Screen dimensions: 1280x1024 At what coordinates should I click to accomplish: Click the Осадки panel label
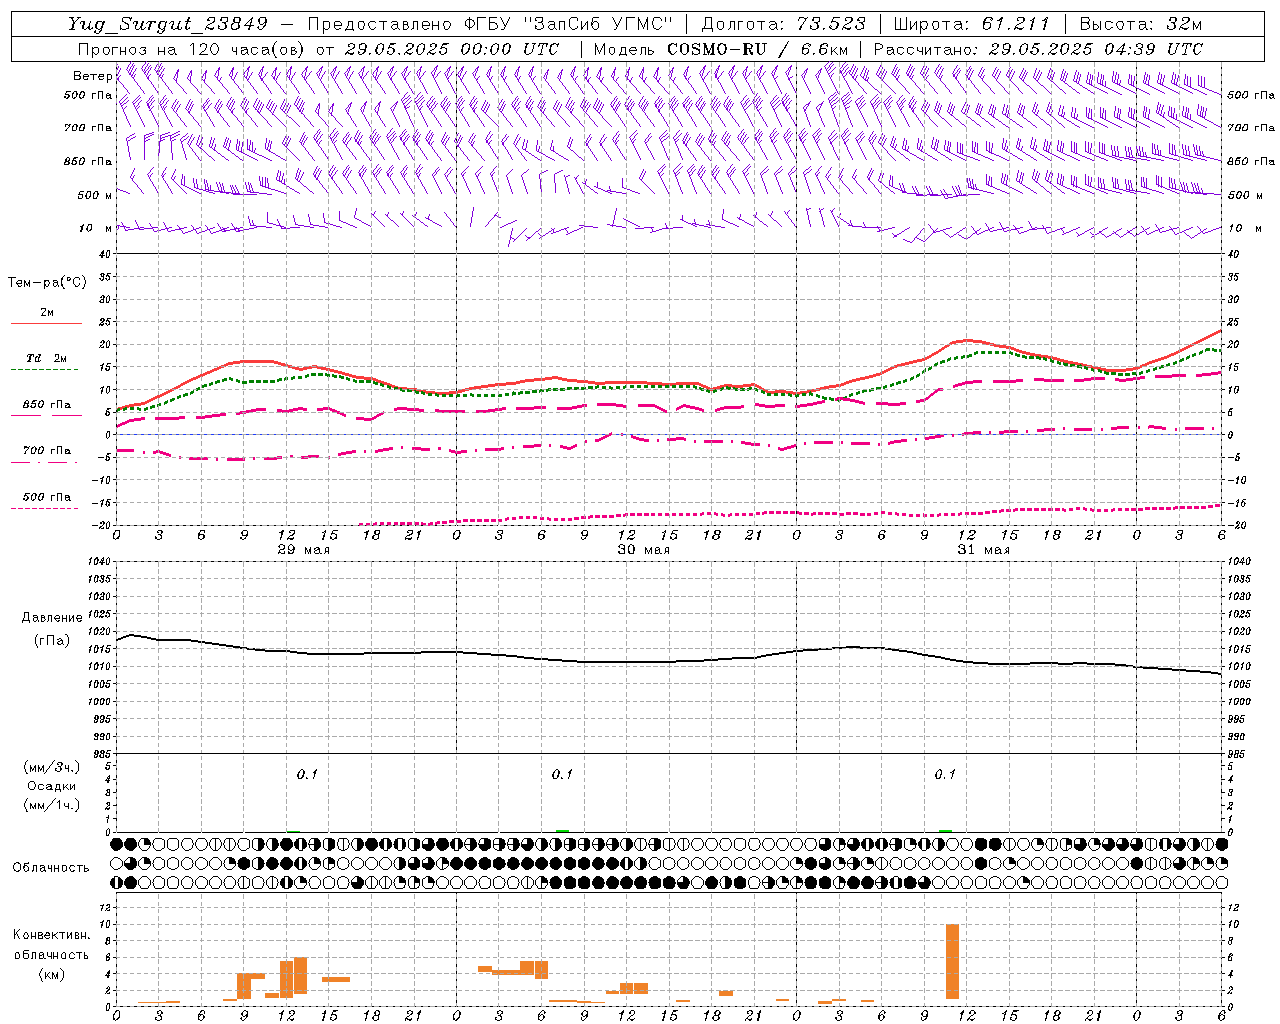click(x=52, y=787)
